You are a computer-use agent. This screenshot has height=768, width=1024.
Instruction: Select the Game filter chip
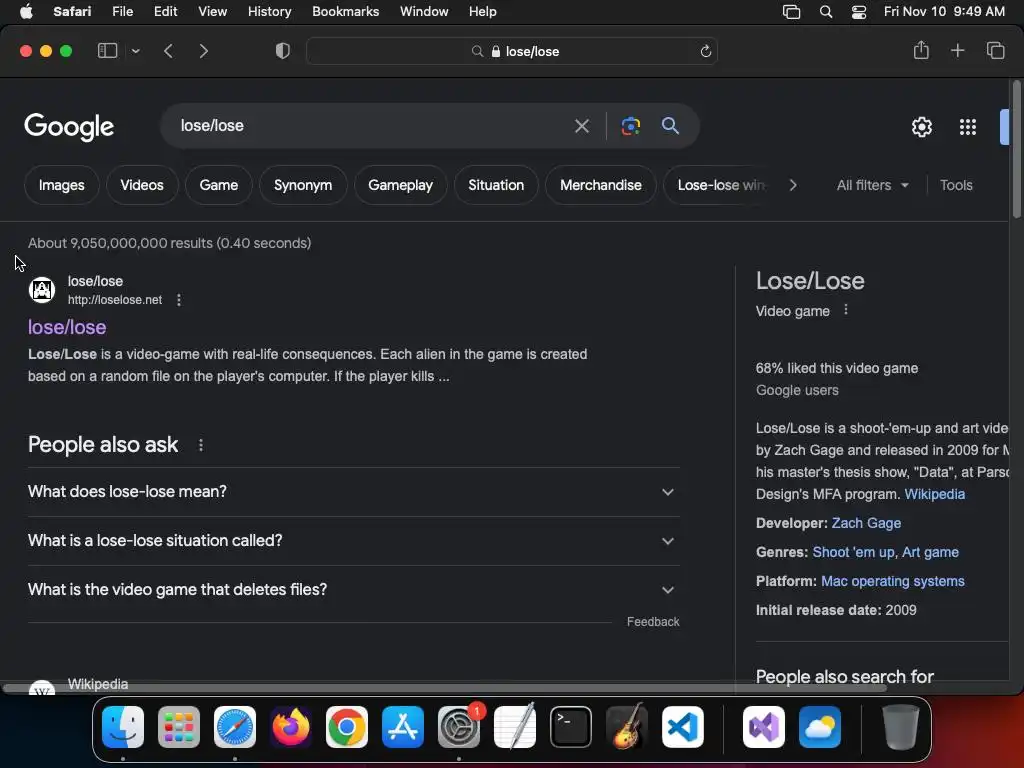(219, 185)
